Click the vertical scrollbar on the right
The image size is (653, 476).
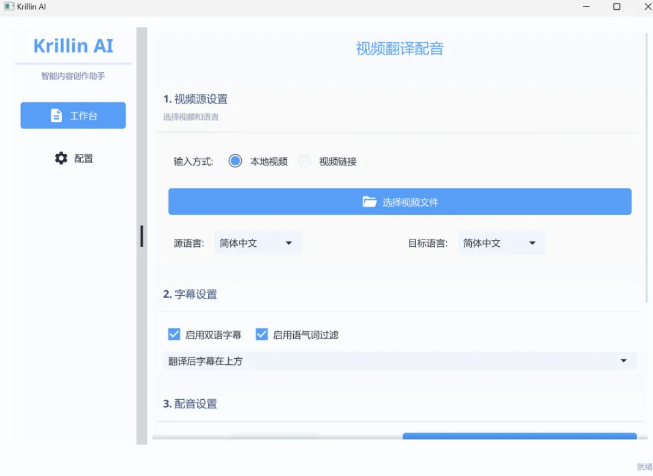[646, 170]
